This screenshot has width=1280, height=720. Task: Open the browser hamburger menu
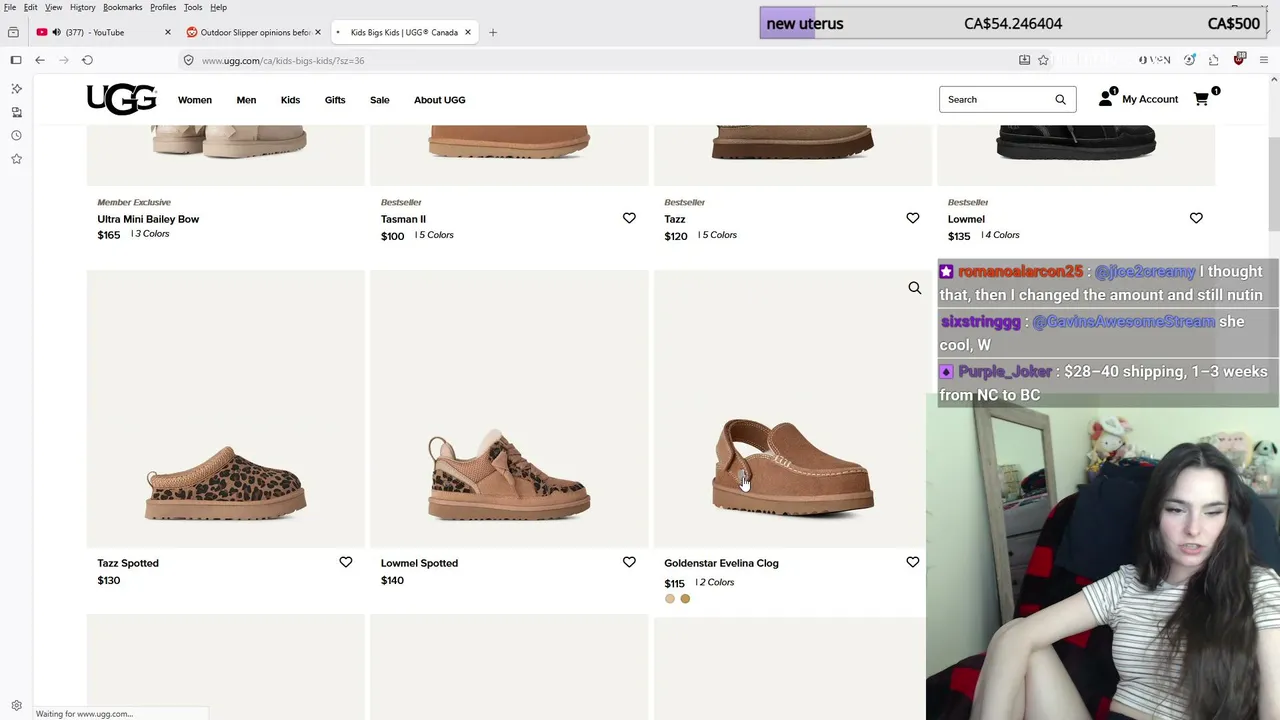(x=1264, y=60)
